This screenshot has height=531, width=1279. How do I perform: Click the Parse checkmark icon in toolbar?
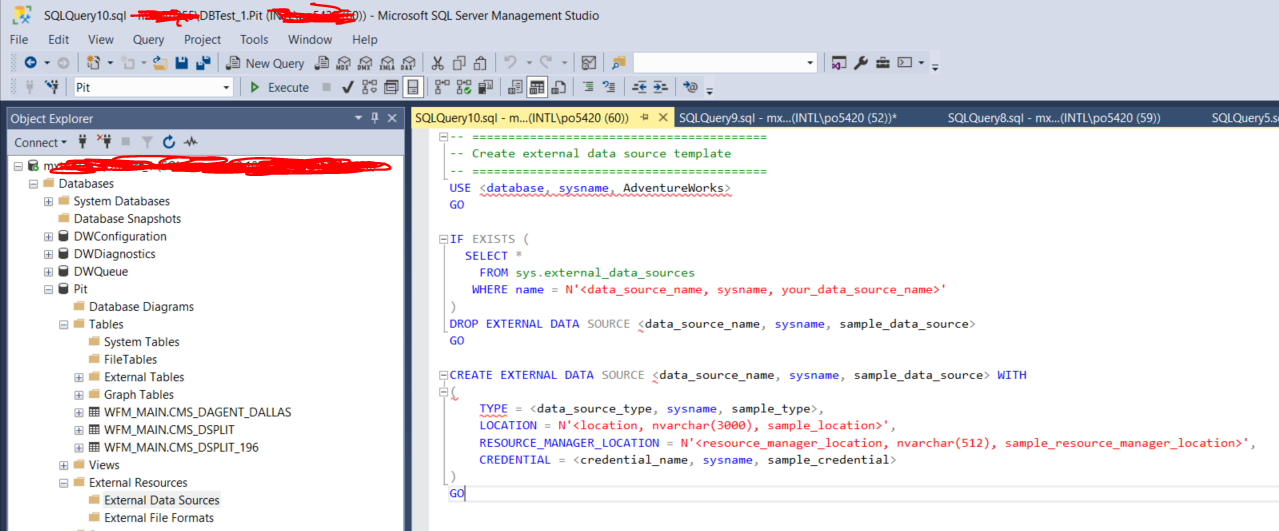(347, 87)
